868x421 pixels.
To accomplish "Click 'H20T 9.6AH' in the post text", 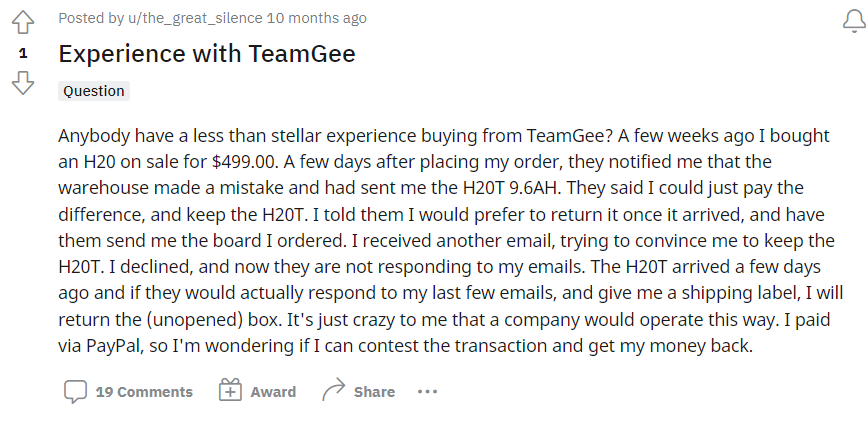I will click(x=512, y=188).
